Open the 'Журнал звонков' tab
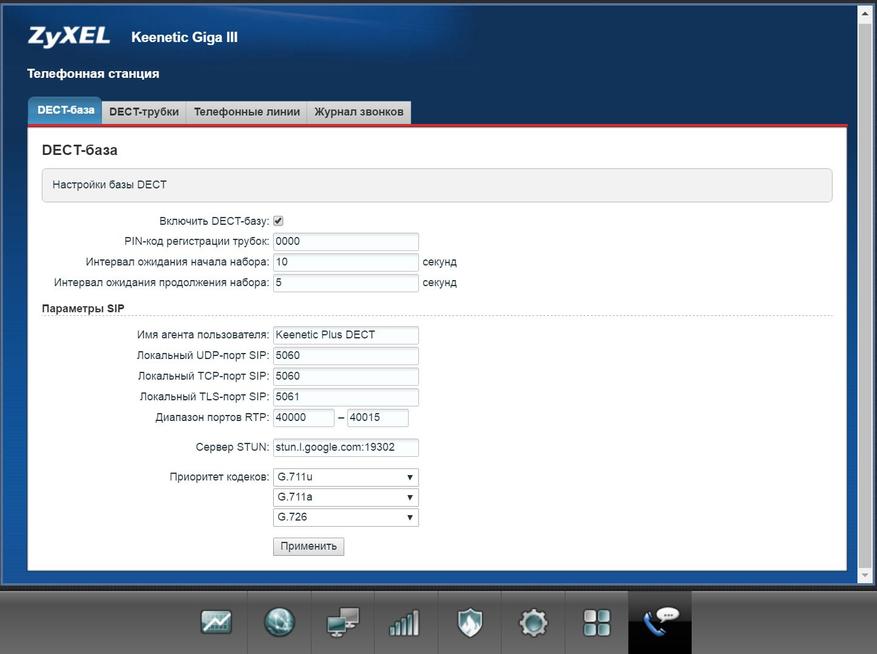 359,112
